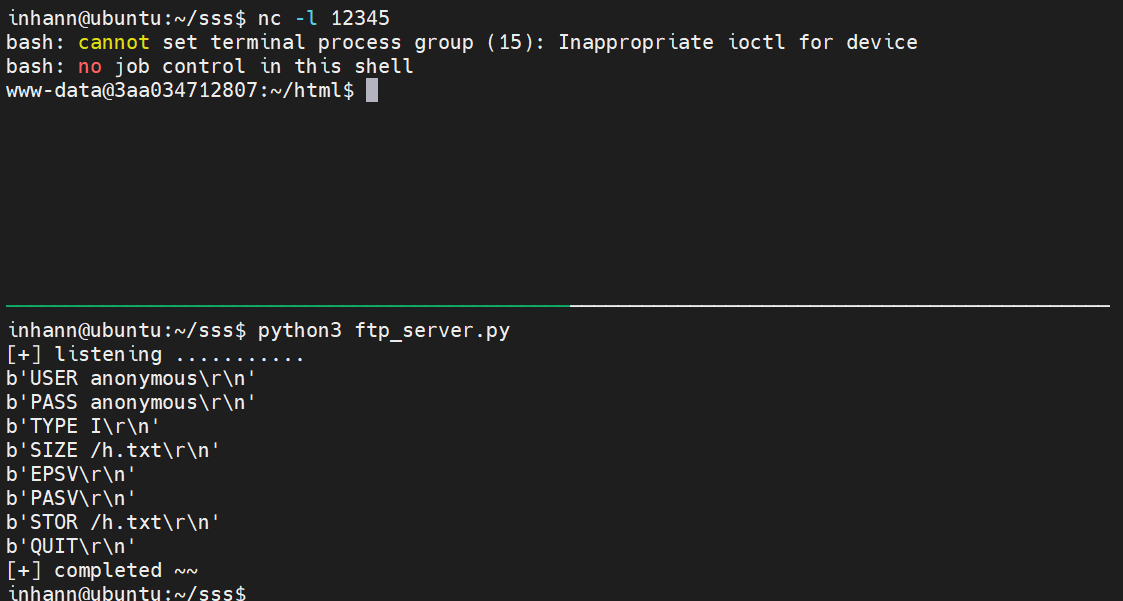Screen dimensions: 1123x601
Task: Click the pane divider line between terminals
Action: tap(558, 306)
